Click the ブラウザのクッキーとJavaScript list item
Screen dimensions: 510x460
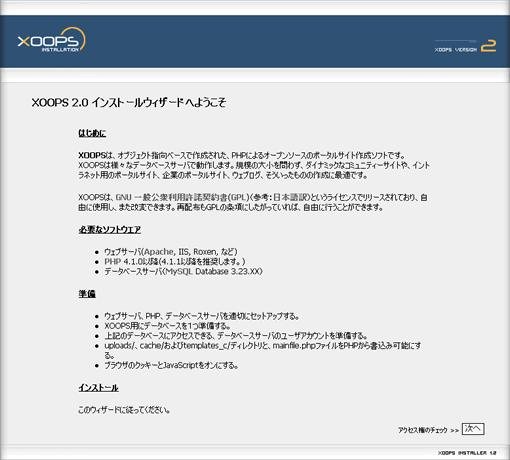171,365
